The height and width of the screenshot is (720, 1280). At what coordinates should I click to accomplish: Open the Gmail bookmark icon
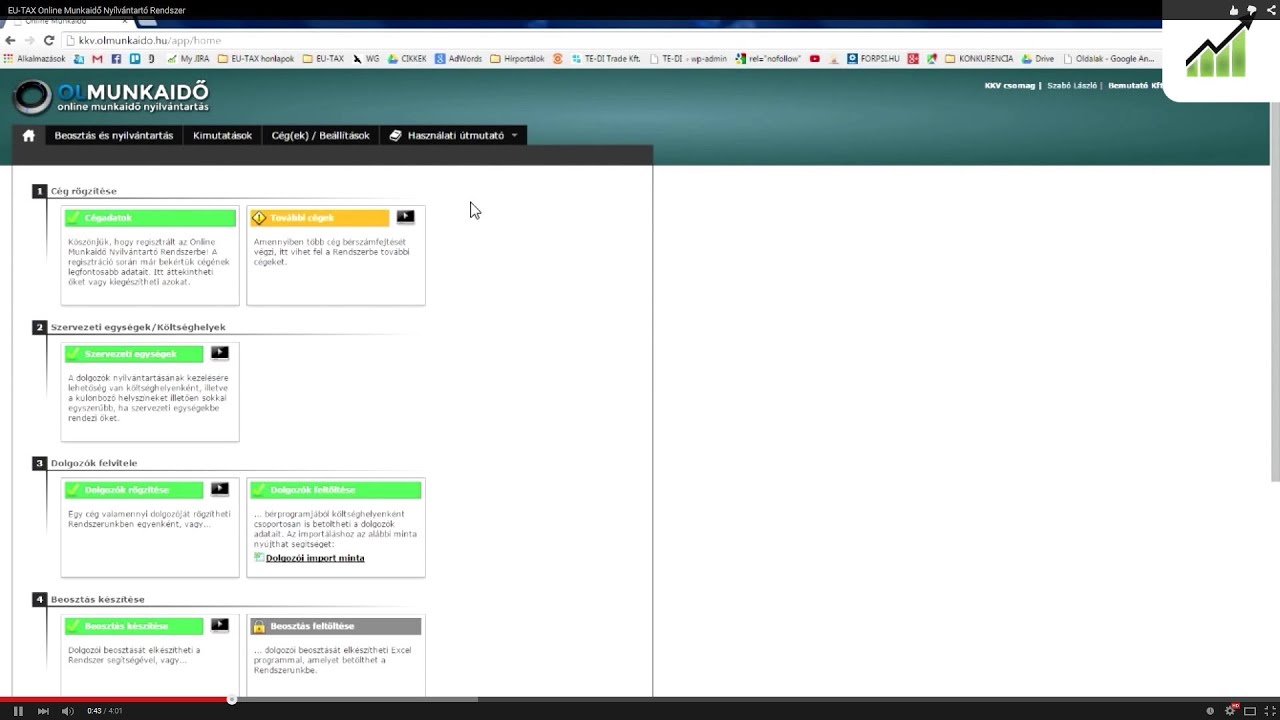pyautogui.click(x=97, y=59)
